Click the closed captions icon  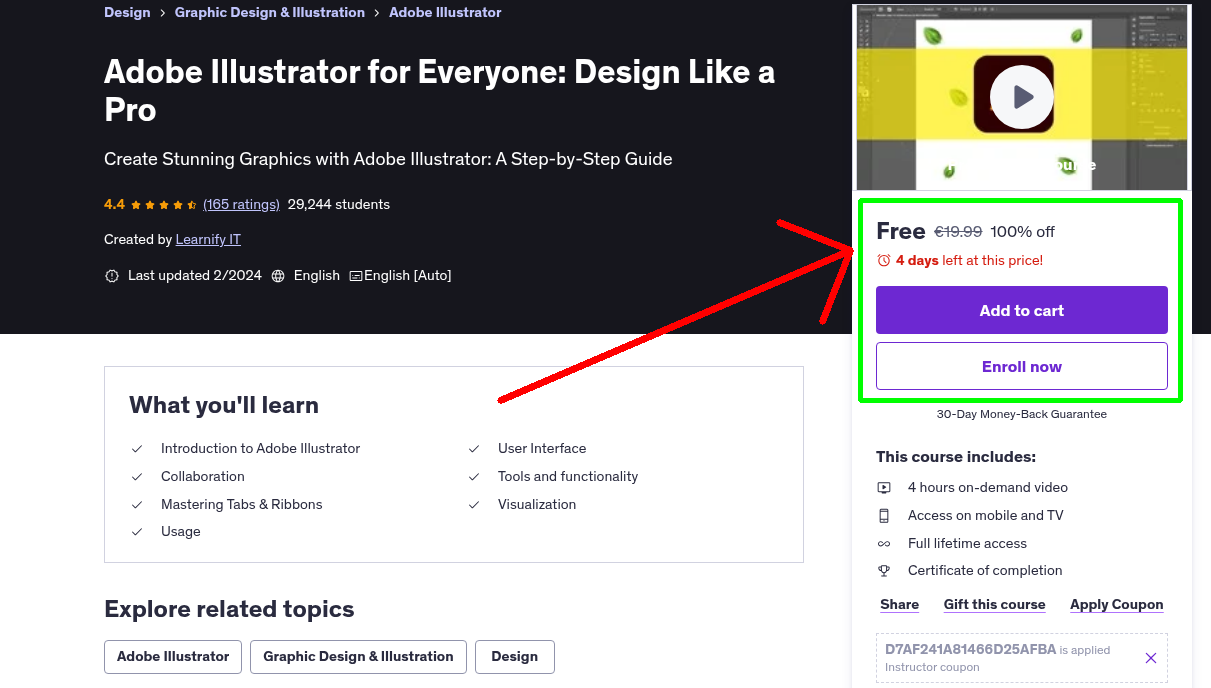356,276
